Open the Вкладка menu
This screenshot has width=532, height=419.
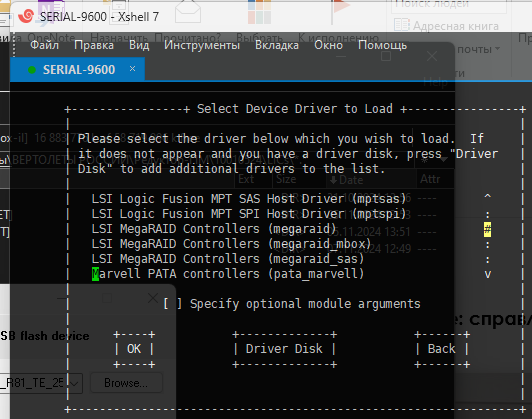click(x=277, y=45)
